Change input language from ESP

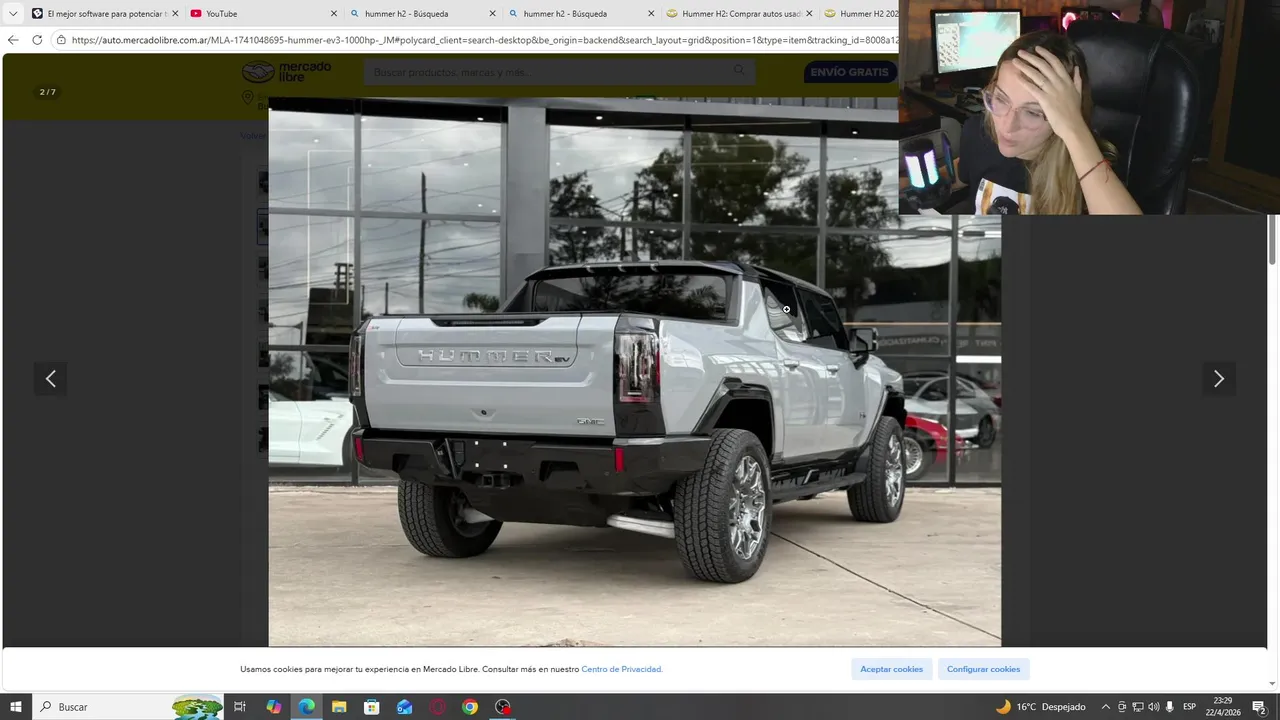(x=1189, y=707)
